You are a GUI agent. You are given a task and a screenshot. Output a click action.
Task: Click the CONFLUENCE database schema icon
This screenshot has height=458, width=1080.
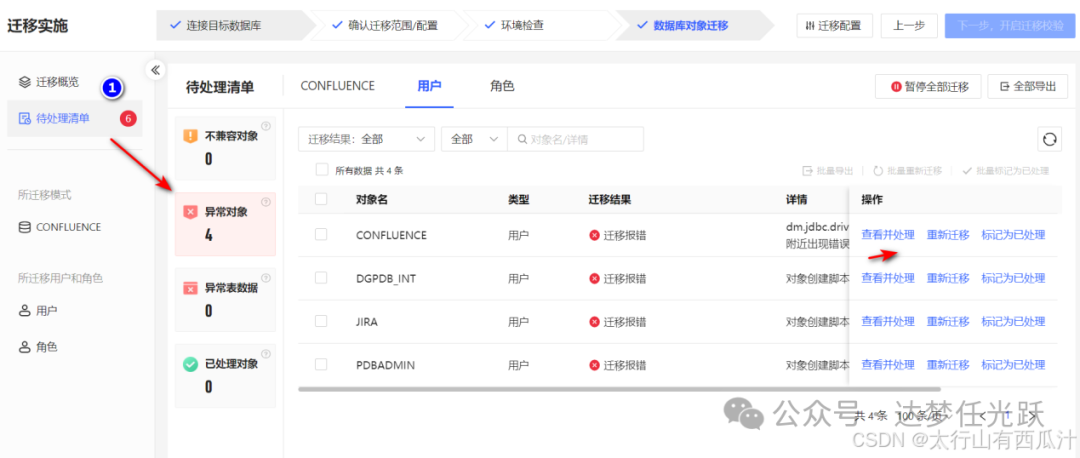(25, 227)
